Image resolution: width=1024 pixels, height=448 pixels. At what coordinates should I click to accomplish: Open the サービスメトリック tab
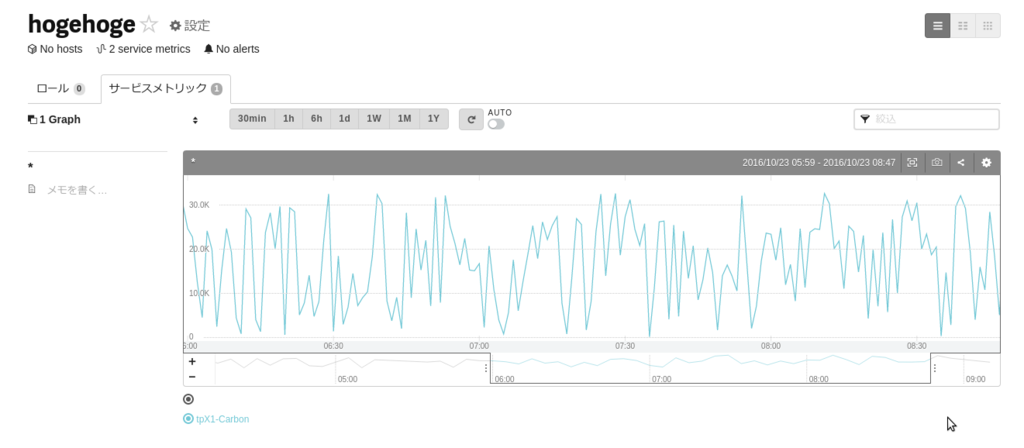coord(166,89)
